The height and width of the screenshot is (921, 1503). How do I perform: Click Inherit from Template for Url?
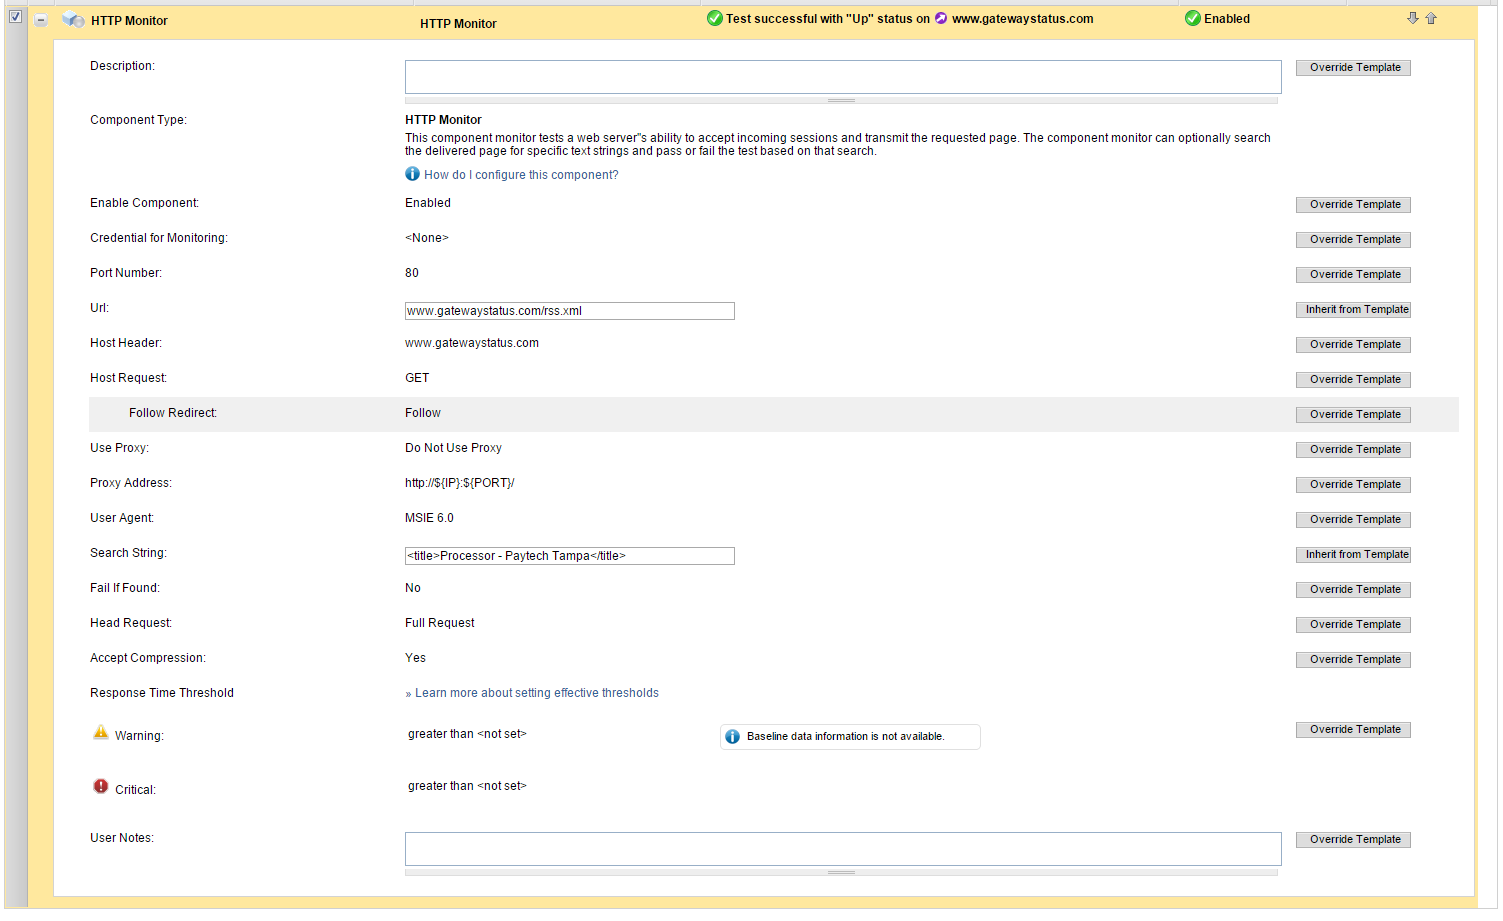[1353, 310]
